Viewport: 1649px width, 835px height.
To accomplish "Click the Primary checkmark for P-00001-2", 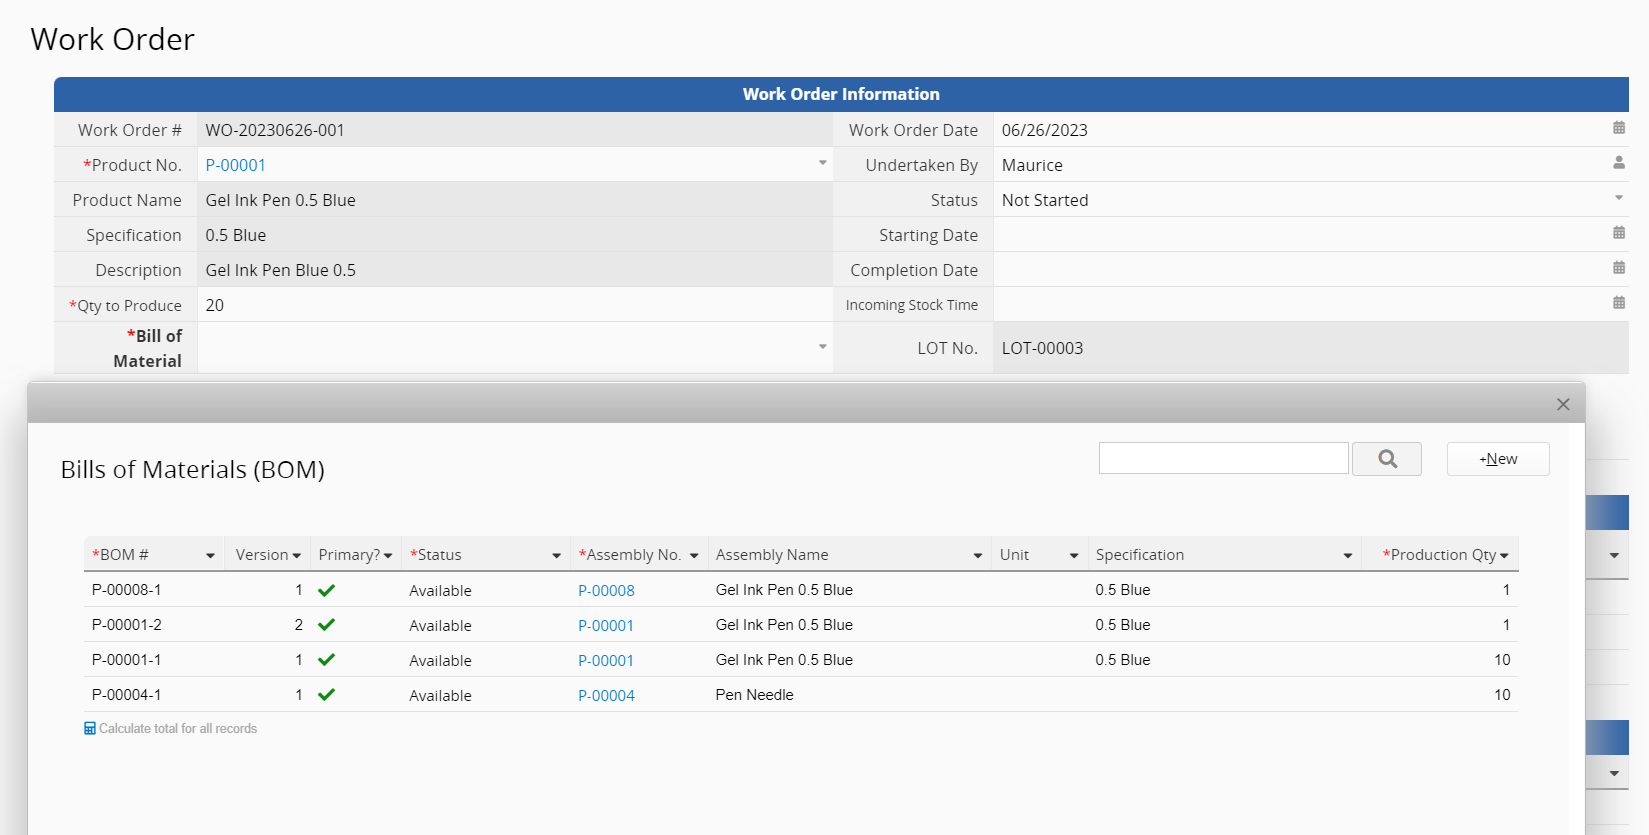I will point(326,625).
